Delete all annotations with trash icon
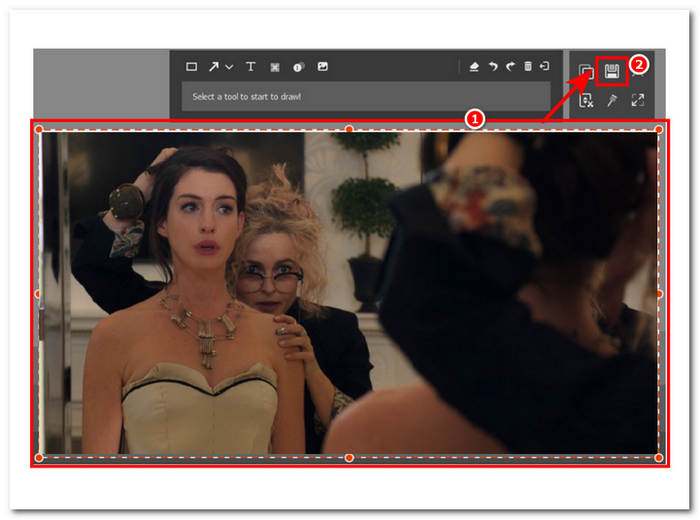Viewport: 700px width, 520px height. tap(528, 67)
